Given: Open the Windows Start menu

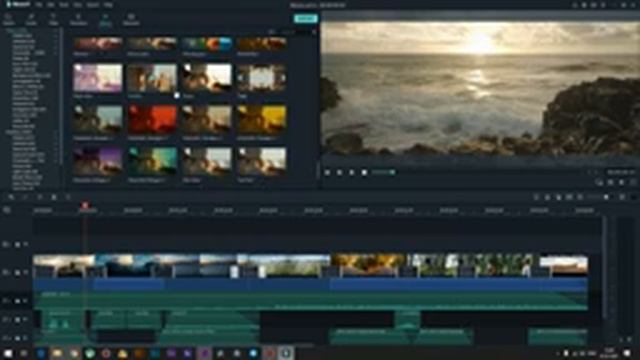Looking at the screenshot, I should click(8, 353).
